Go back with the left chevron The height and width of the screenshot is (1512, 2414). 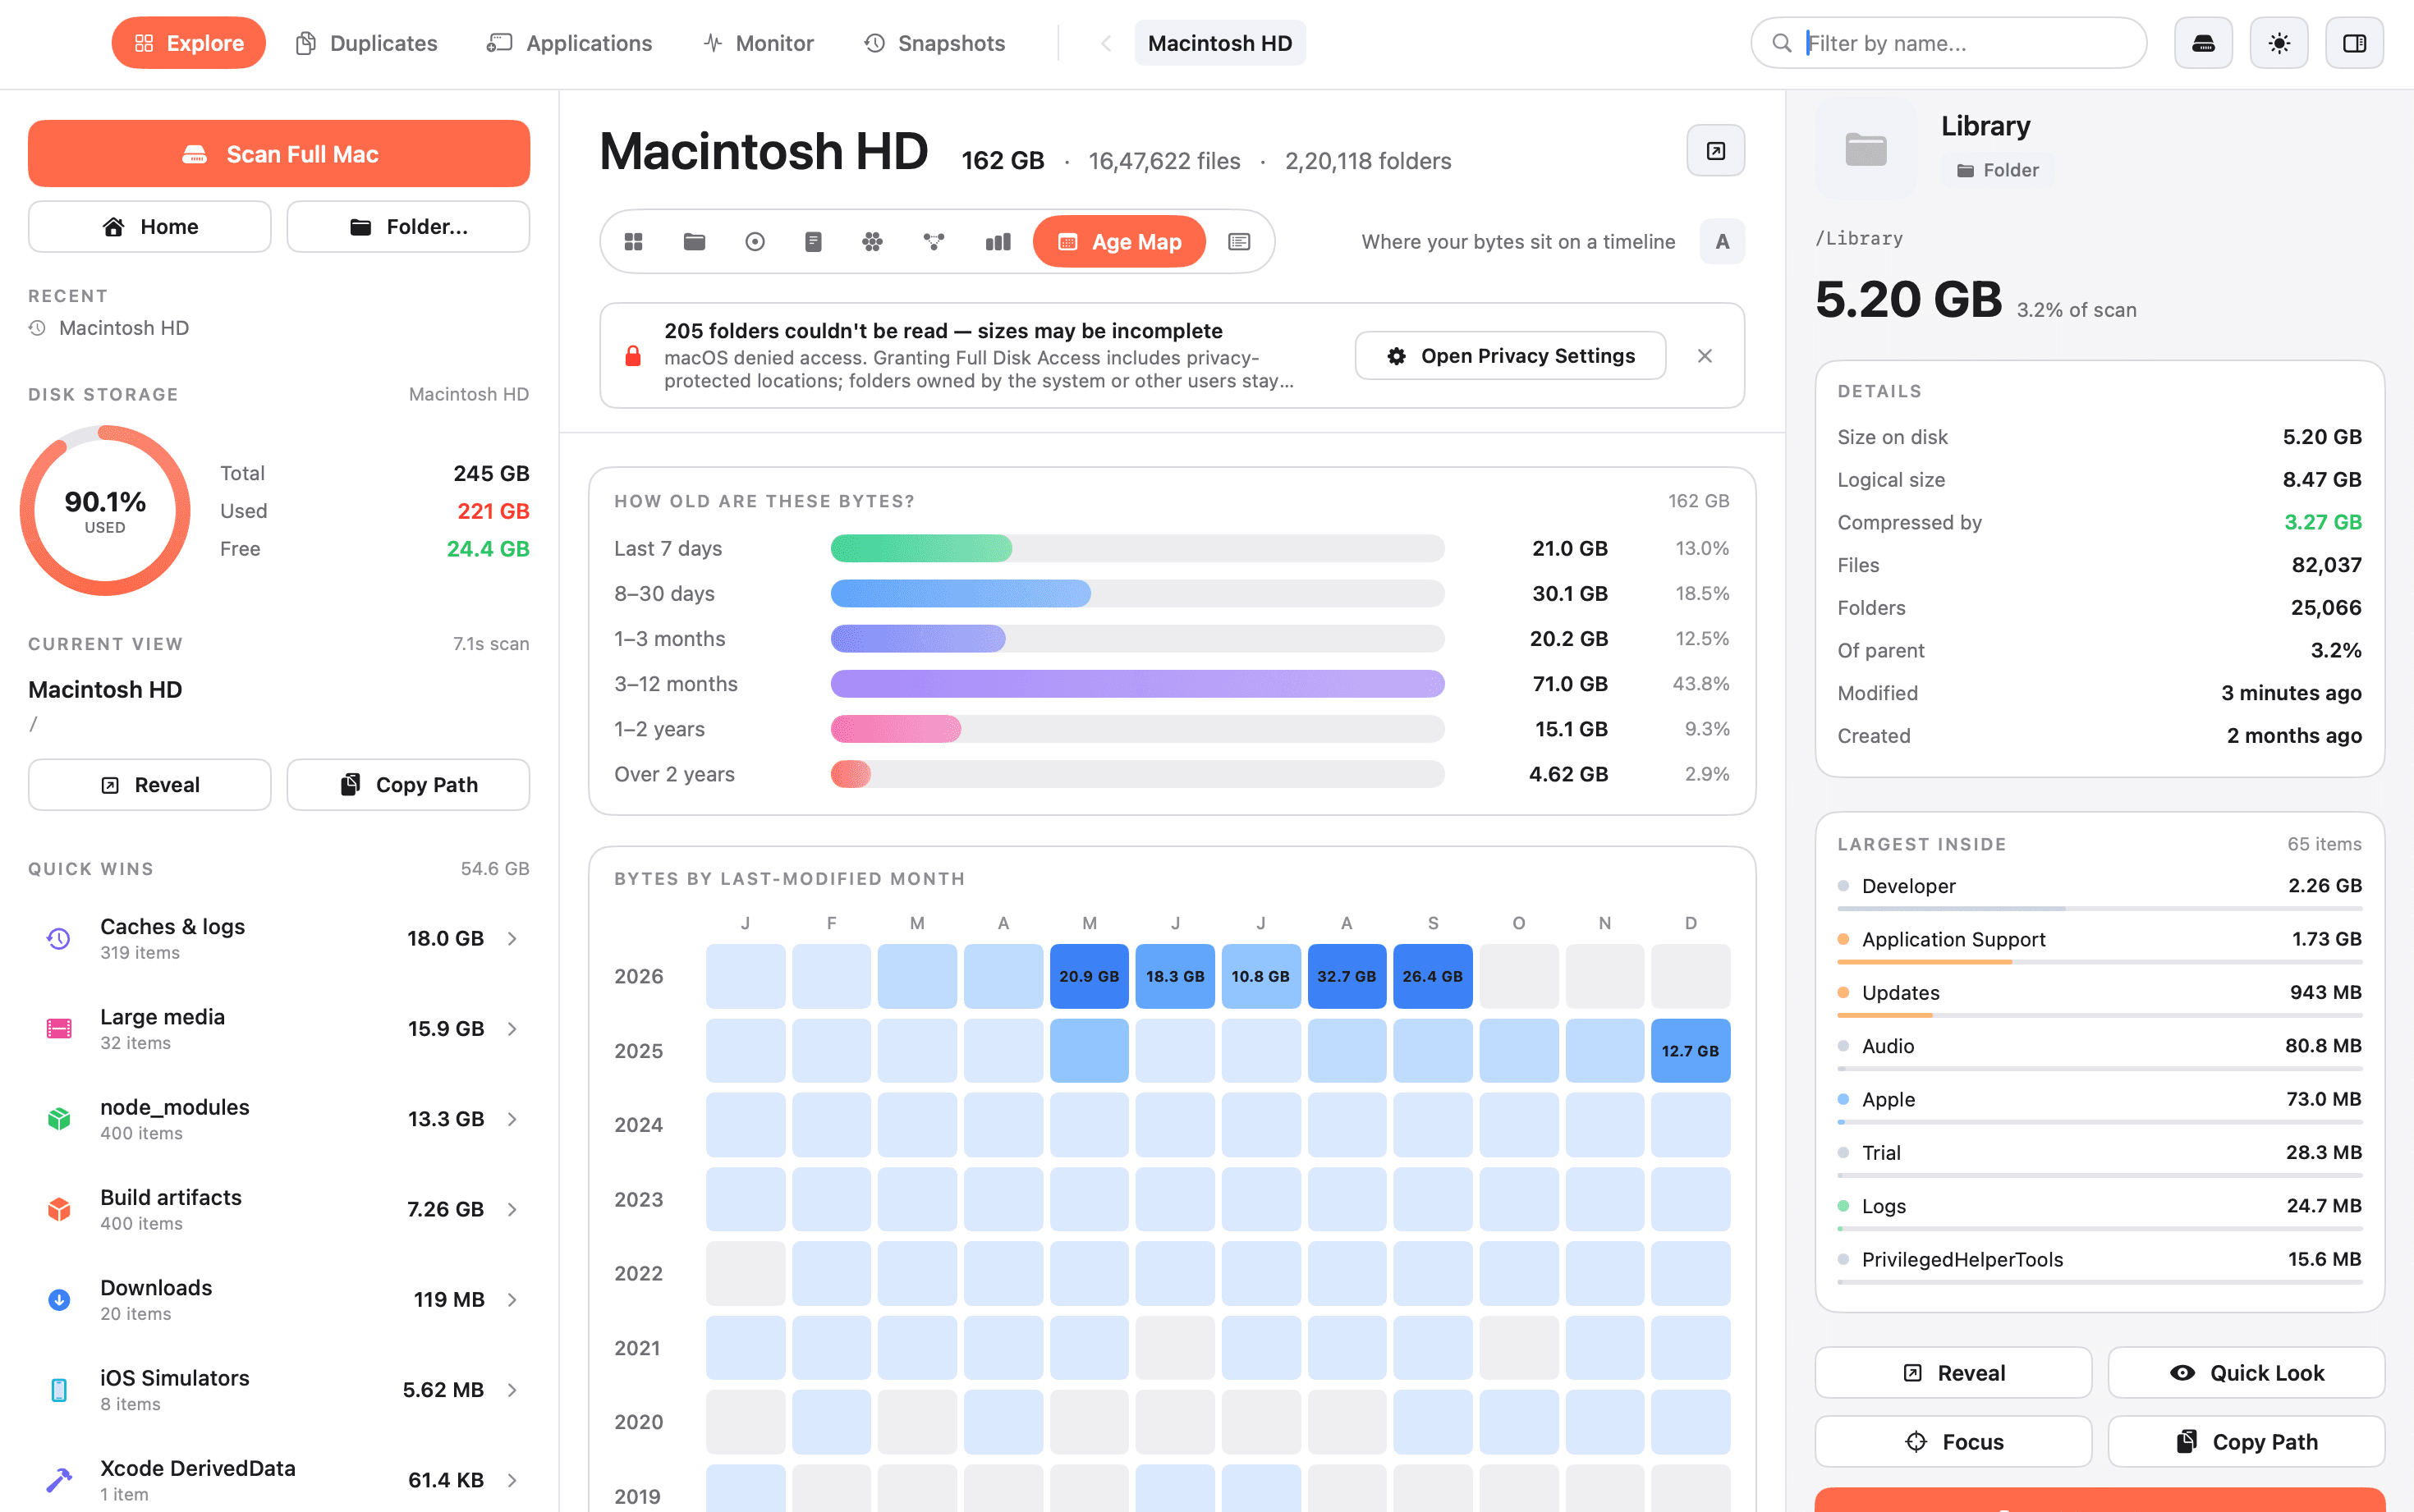tap(1106, 43)
